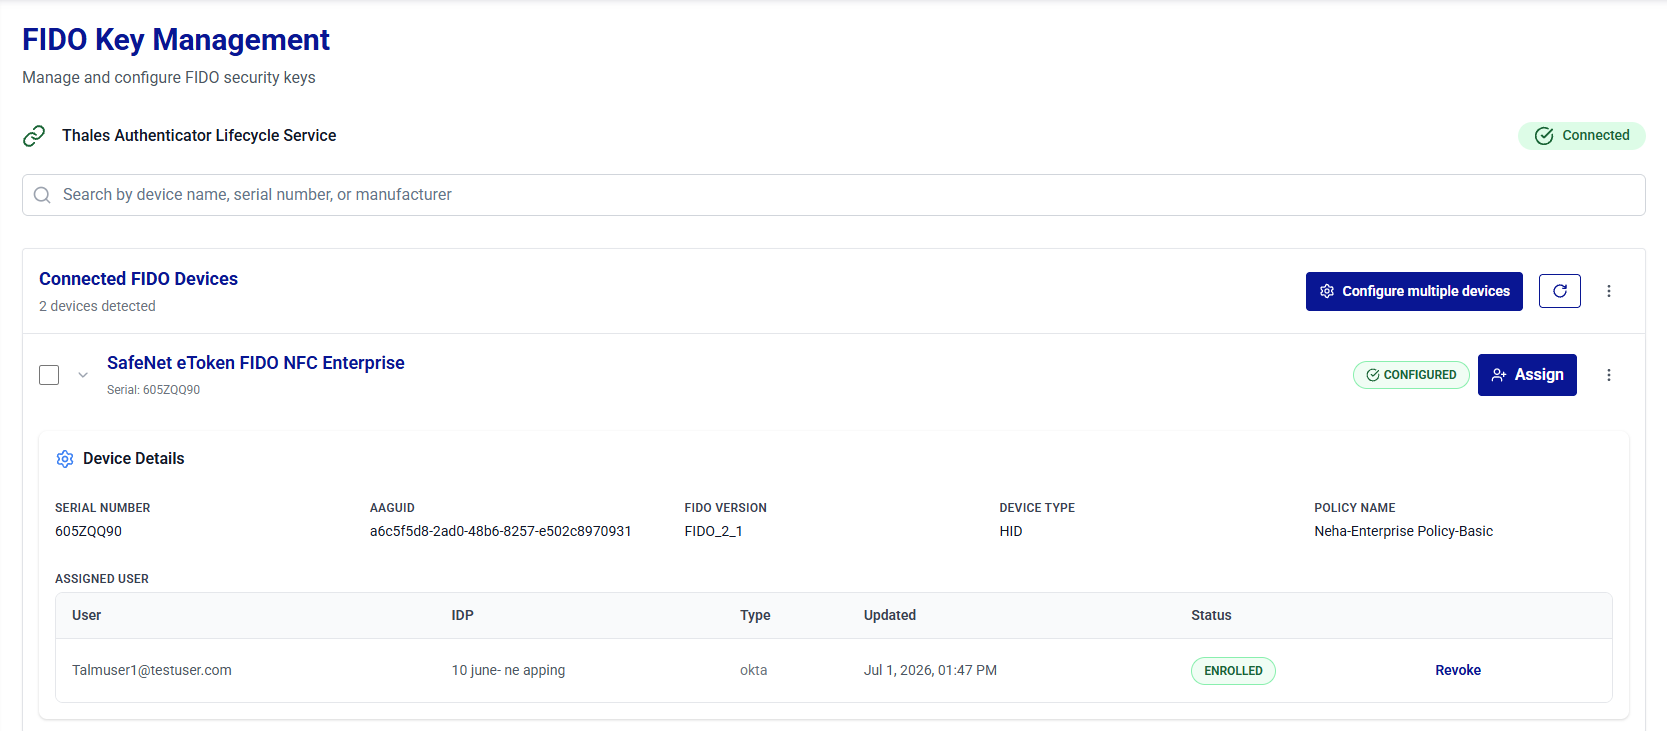The width and height of the screenshot is (1667, 731).
Task: Focus the device search input field
Action: (x=834, y=195)
